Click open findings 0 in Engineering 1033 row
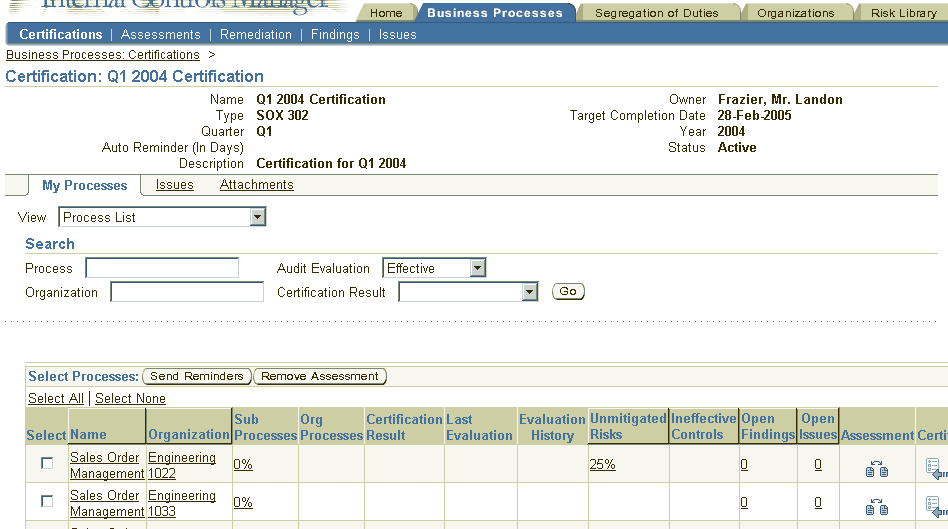The width and height of the screenshot is (948, 529). (x=744, y=502)
